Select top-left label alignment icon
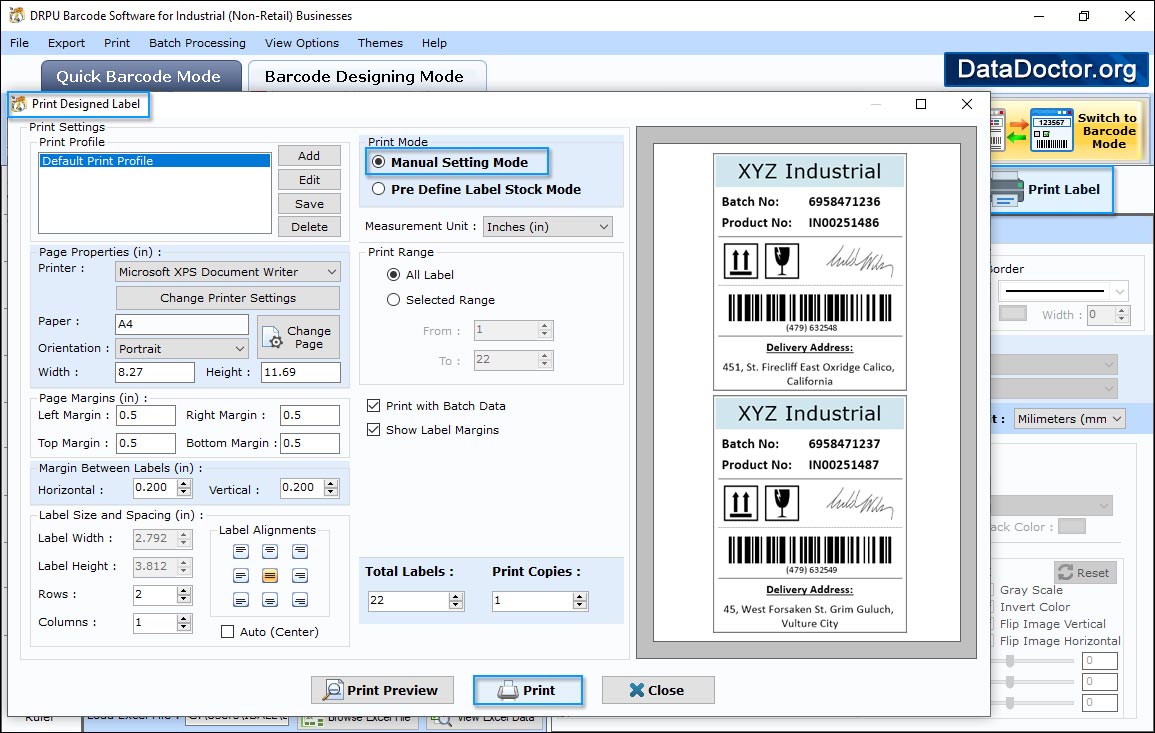 tap(241, 551)
